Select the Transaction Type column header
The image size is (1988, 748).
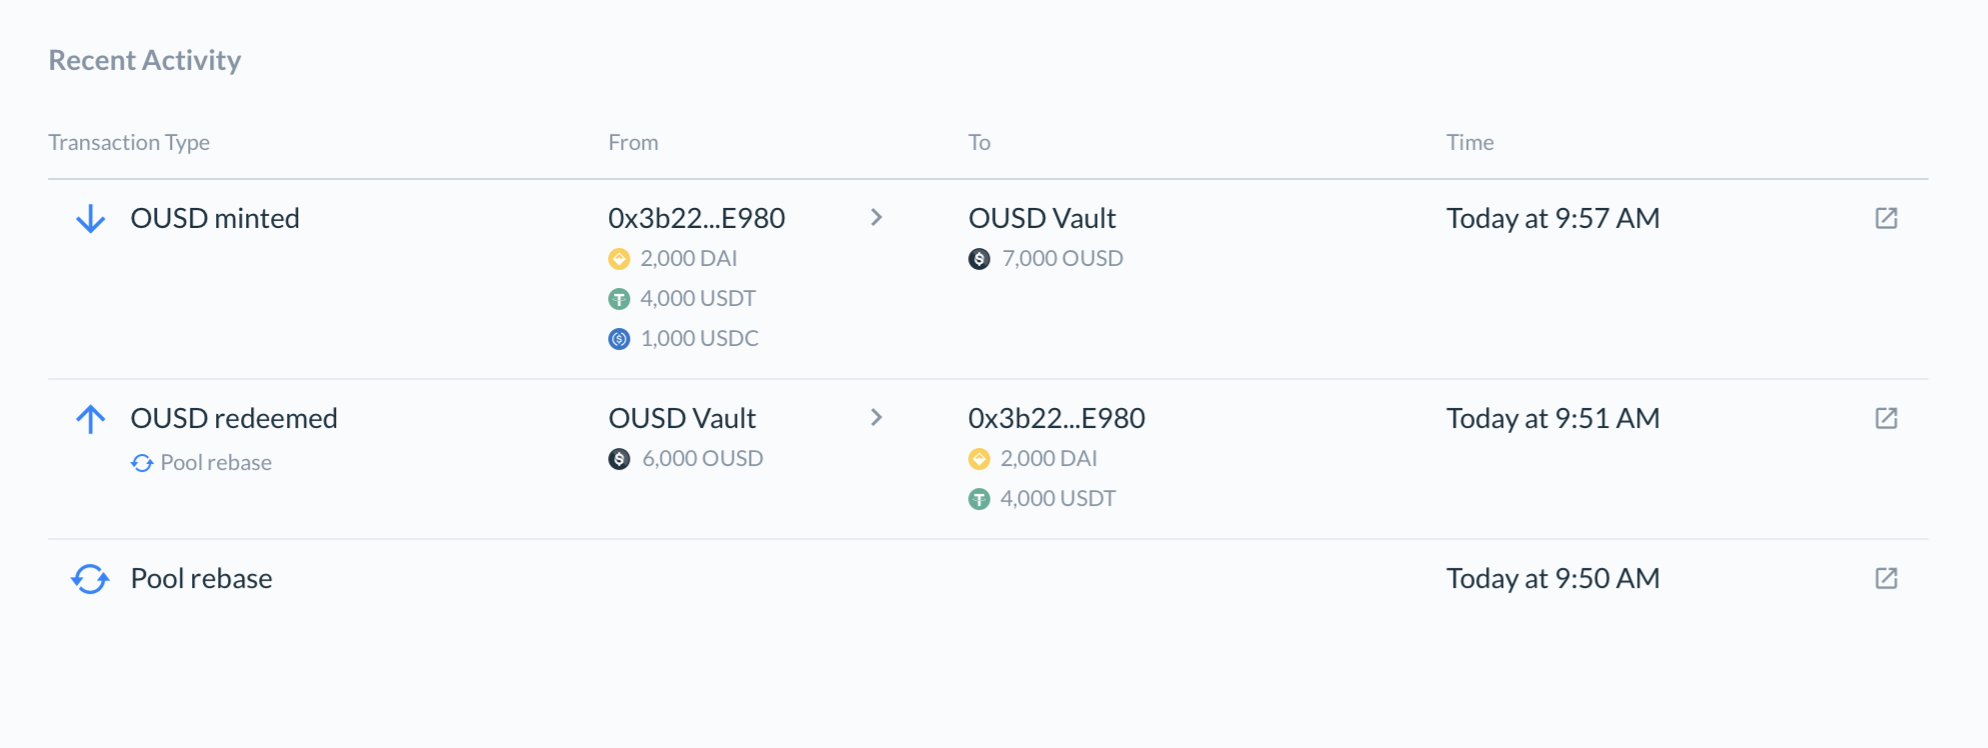click(x=129, y=142)
